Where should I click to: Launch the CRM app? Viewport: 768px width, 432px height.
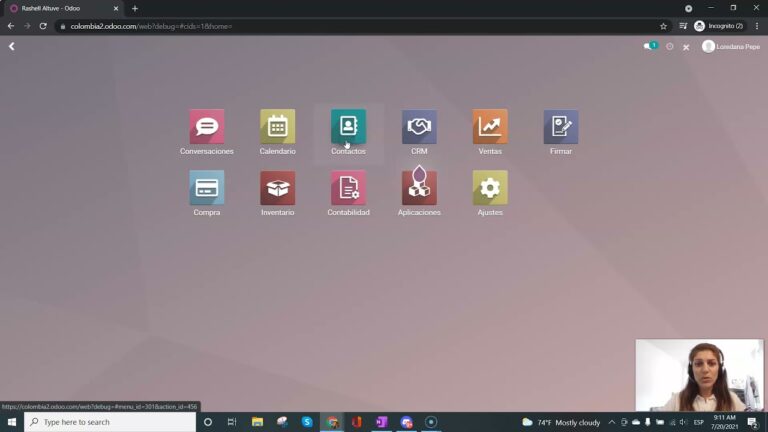(x=419, y=126)
